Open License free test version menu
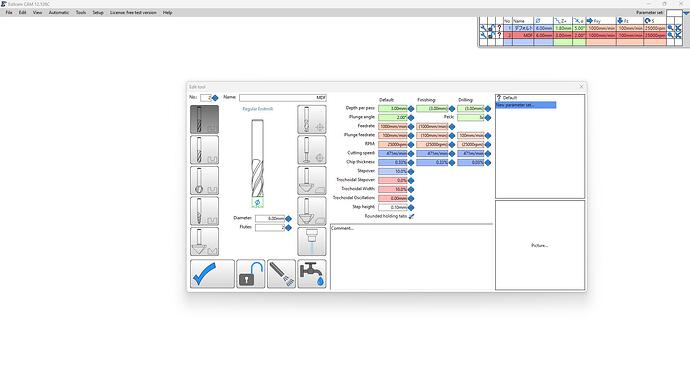Image resolution: width=690 pixels, height=370 pixels. tap(133, 13)
